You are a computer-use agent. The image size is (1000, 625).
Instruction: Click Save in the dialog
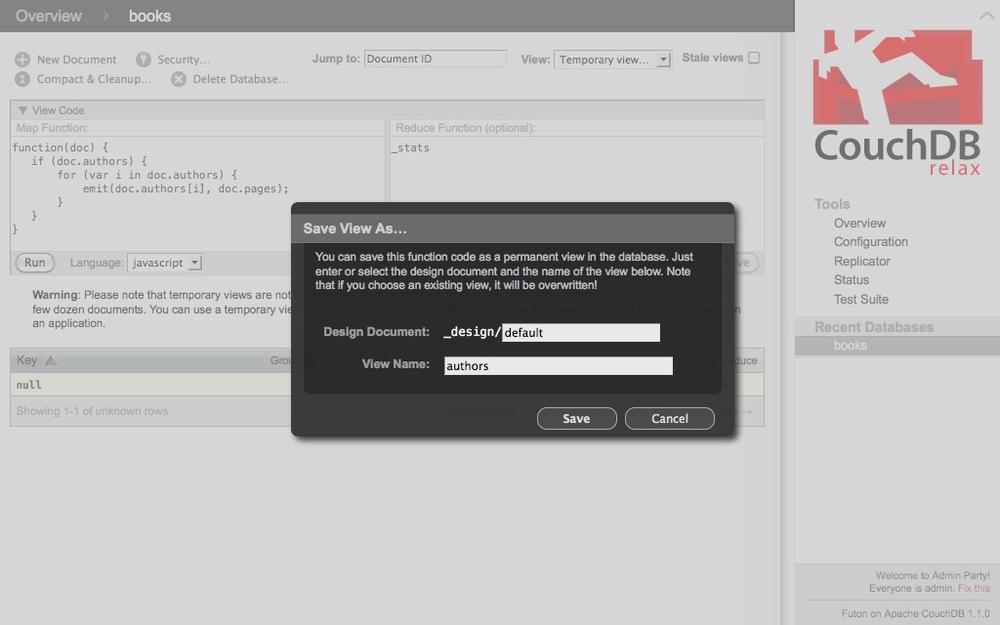tap(577, 418)
